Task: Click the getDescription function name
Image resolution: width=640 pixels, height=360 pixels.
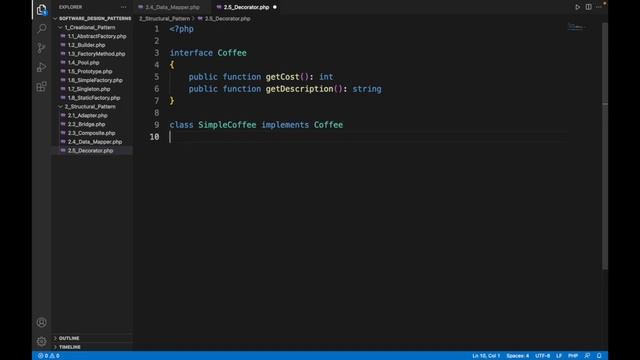Action: 299,89
